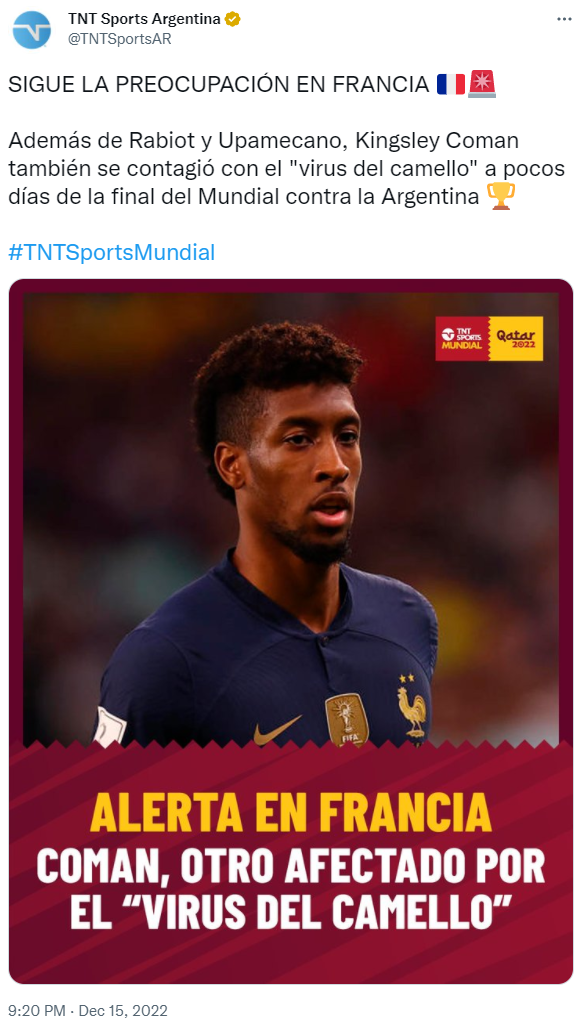The height and width of the screenshot is (1025, 588).
Task: Open the #TNTSportsMundial hashtag
Action: (111, 252)
